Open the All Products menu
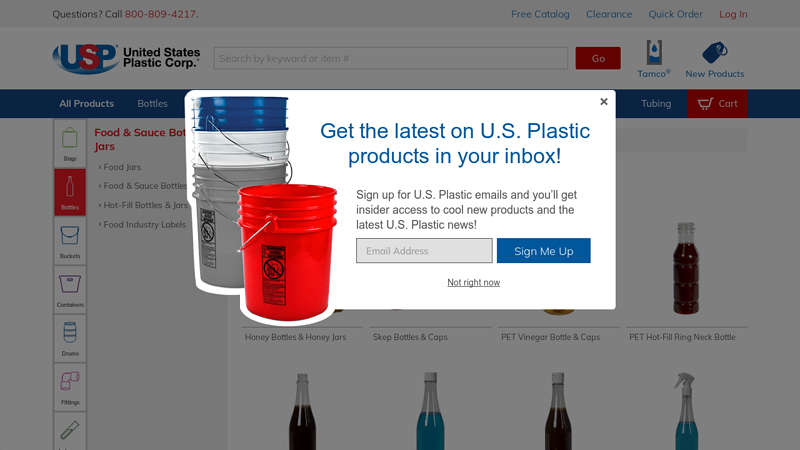The width and height of the screenshot is (800, 450). (87, 104)
